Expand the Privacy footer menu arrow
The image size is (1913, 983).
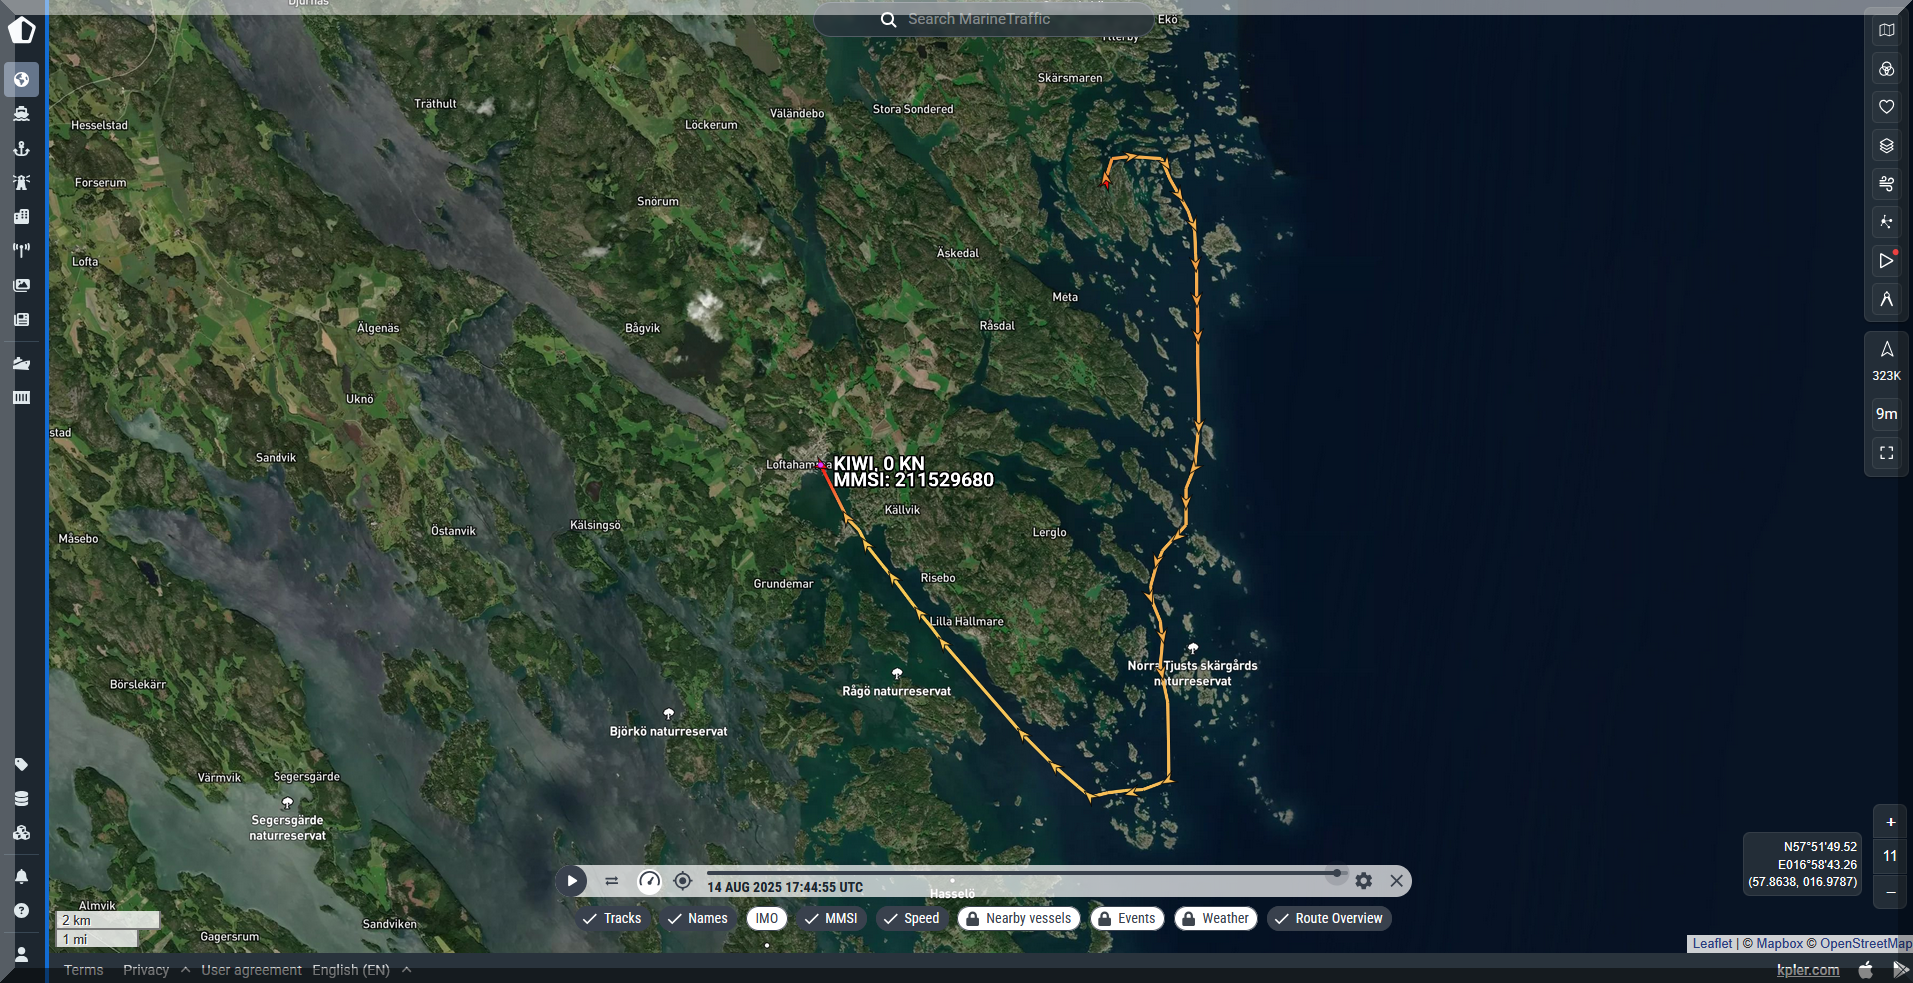(x=186, y=970)
